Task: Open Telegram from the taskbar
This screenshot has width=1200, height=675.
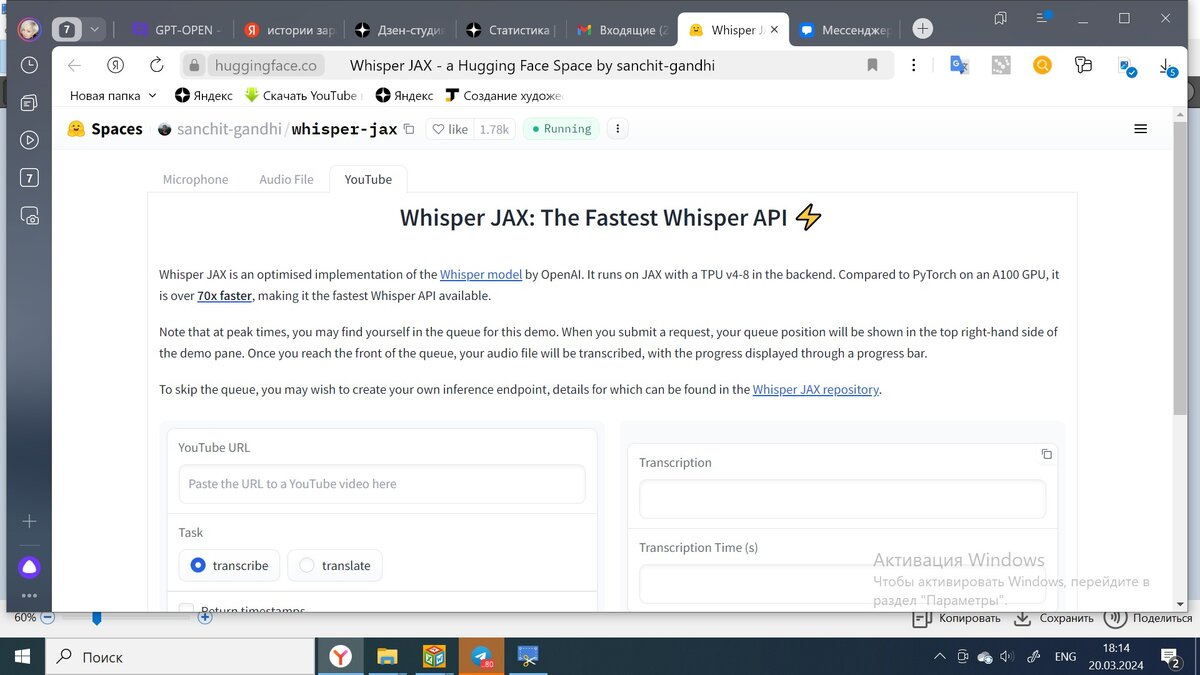Action: [483, 656]
